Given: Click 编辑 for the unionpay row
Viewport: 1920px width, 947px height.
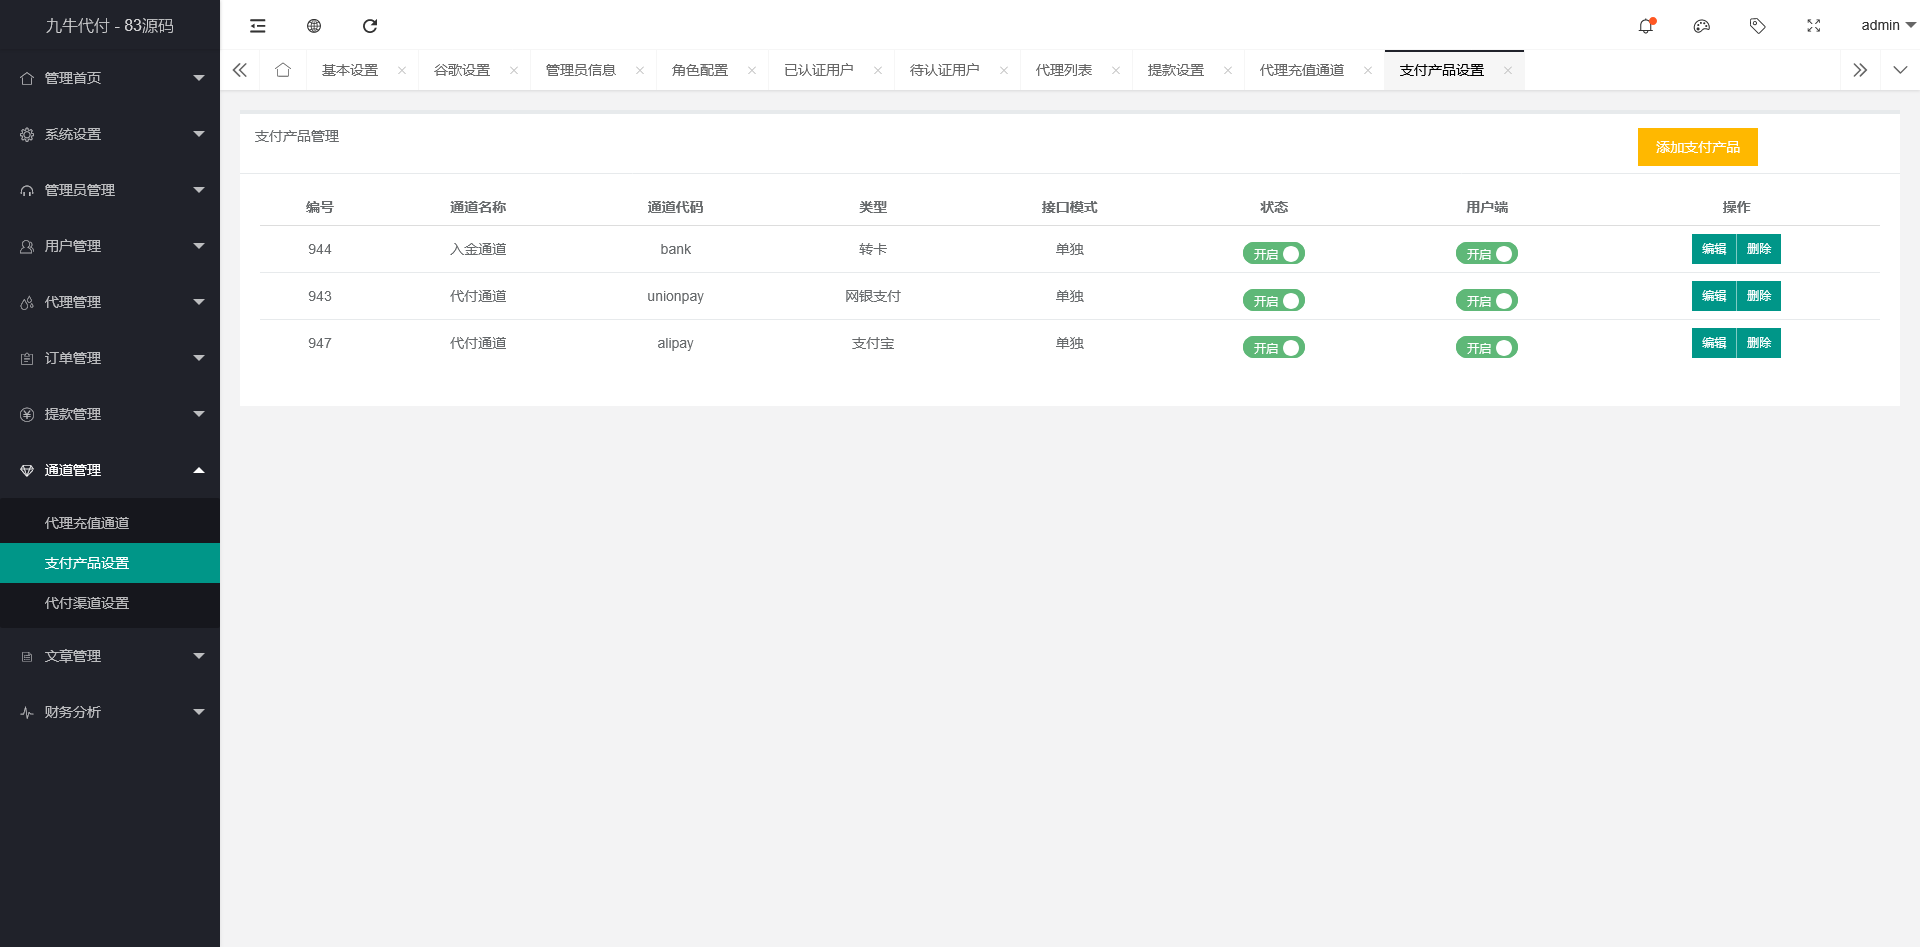Looking at the screenshot, I should [x=1713, y=296].
